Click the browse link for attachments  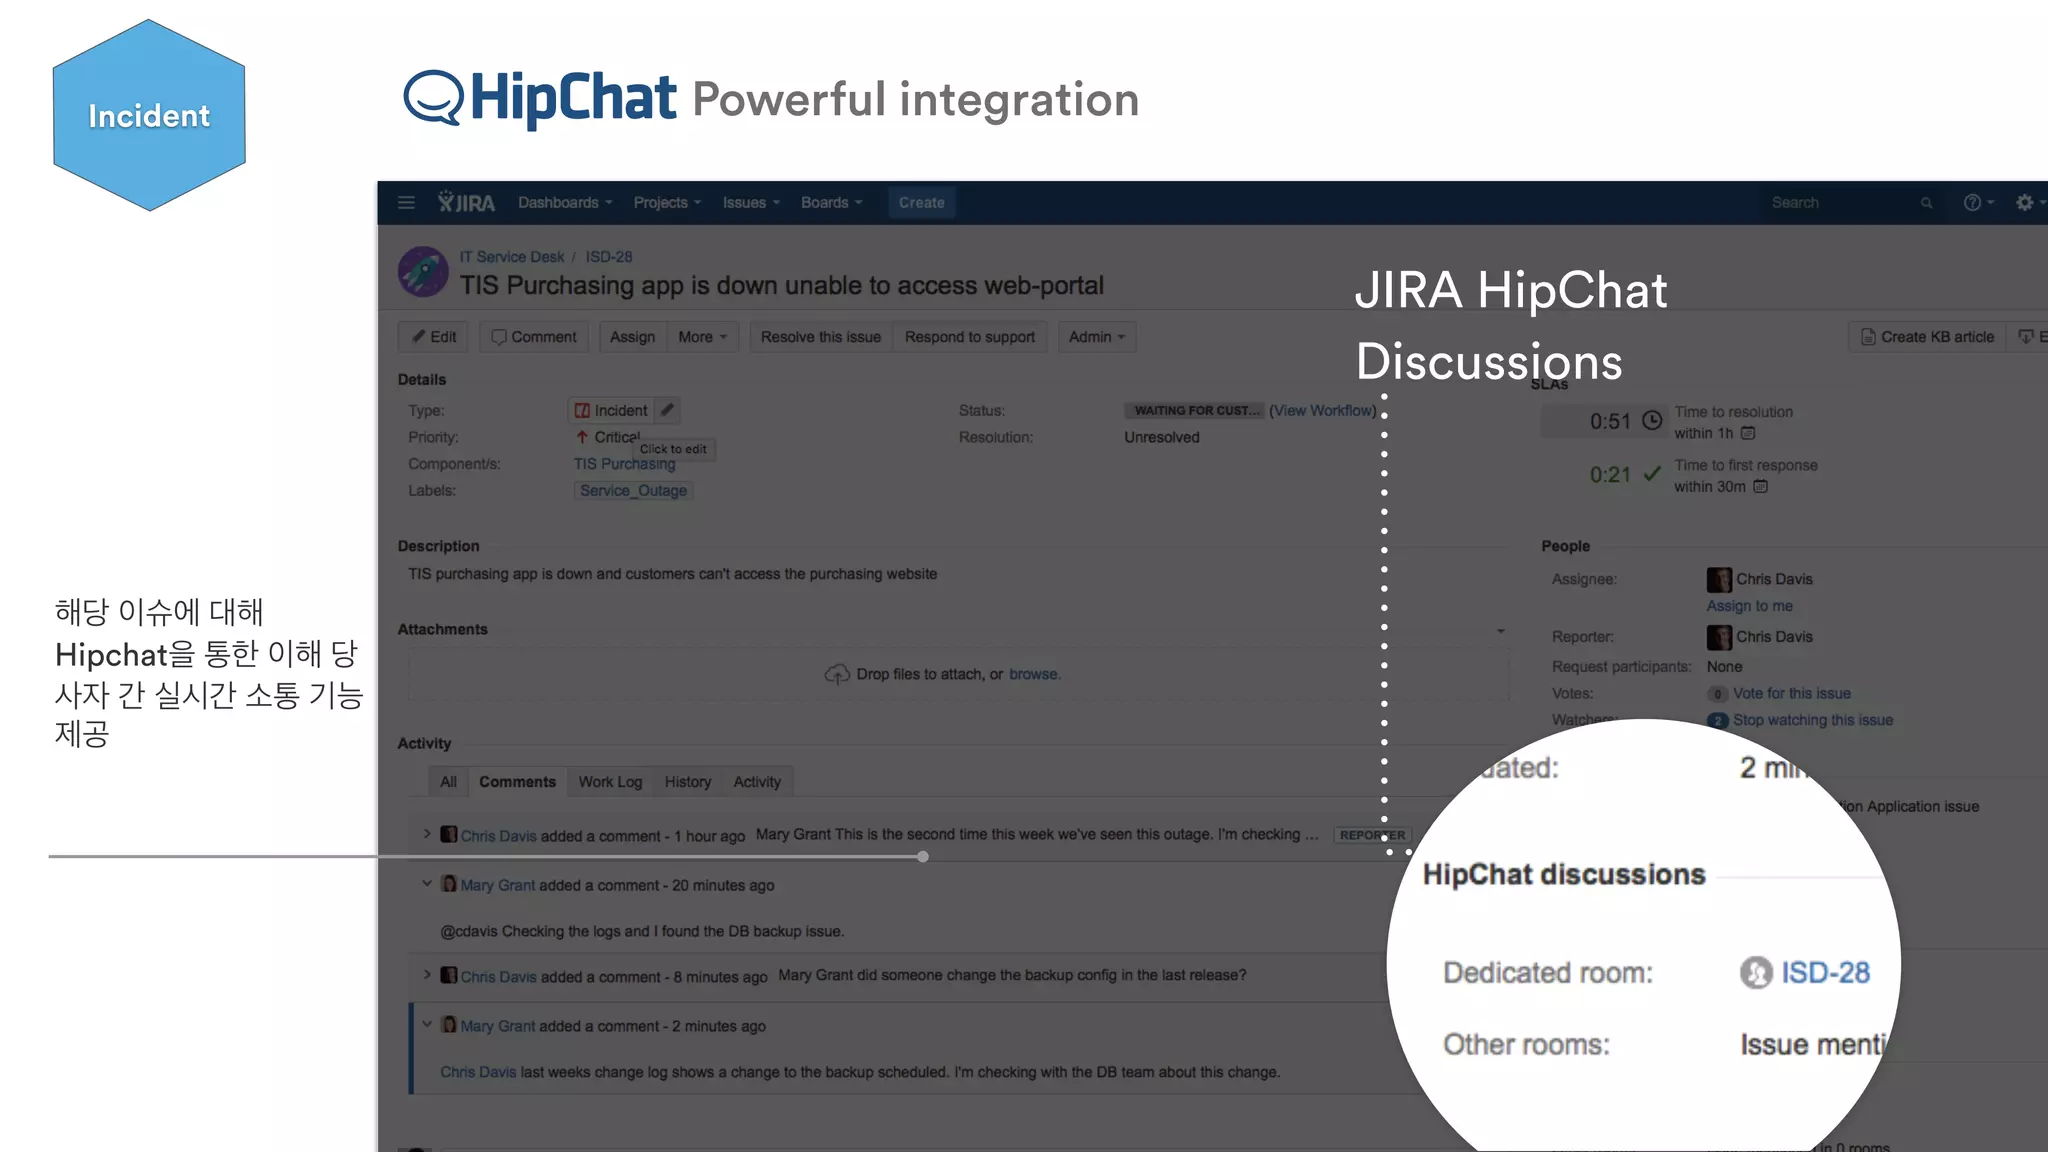tap(1033, 674)
